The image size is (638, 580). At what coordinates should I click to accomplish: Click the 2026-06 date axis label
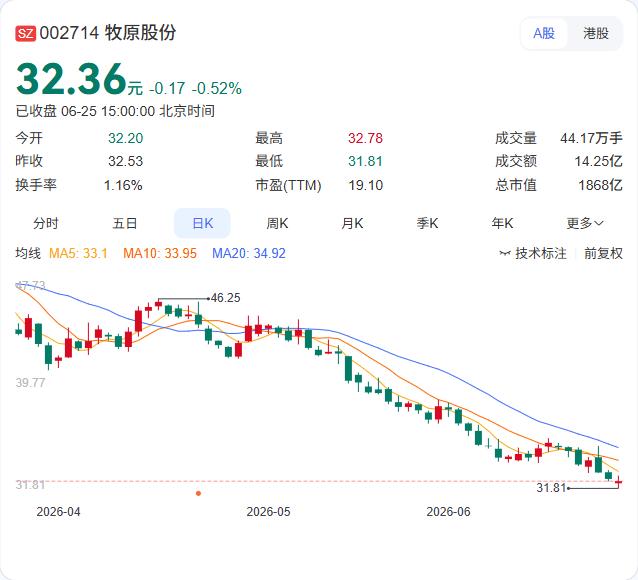click(x=448, y=512)
